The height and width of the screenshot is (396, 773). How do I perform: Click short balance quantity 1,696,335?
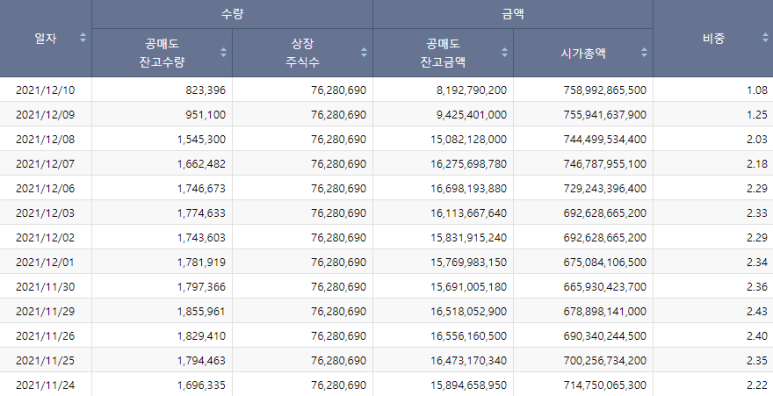pyautogui.click(x=202, y=385)
